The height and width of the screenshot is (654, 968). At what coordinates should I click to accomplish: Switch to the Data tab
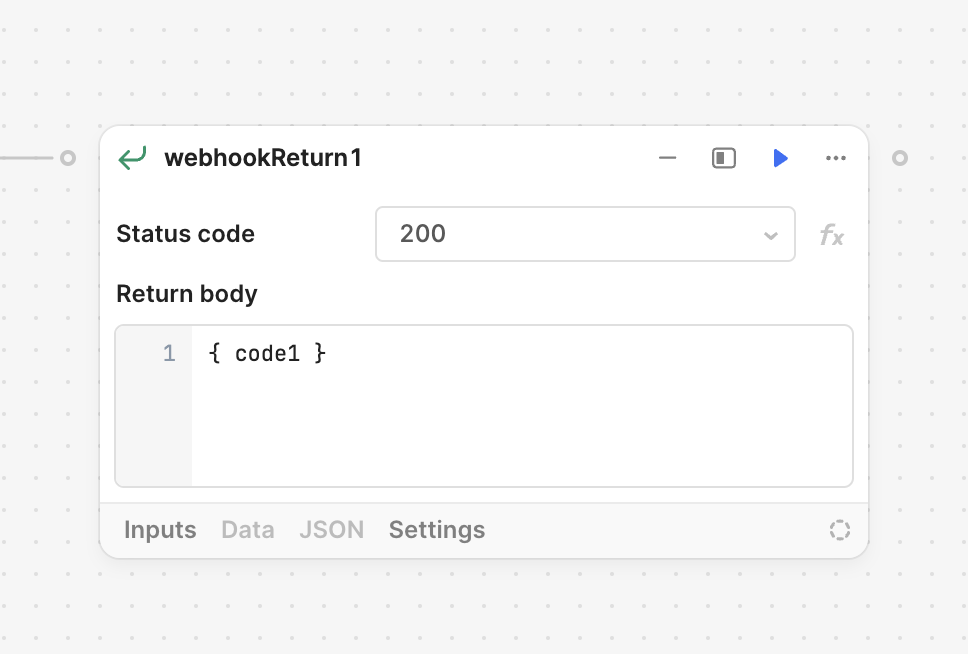248,530
